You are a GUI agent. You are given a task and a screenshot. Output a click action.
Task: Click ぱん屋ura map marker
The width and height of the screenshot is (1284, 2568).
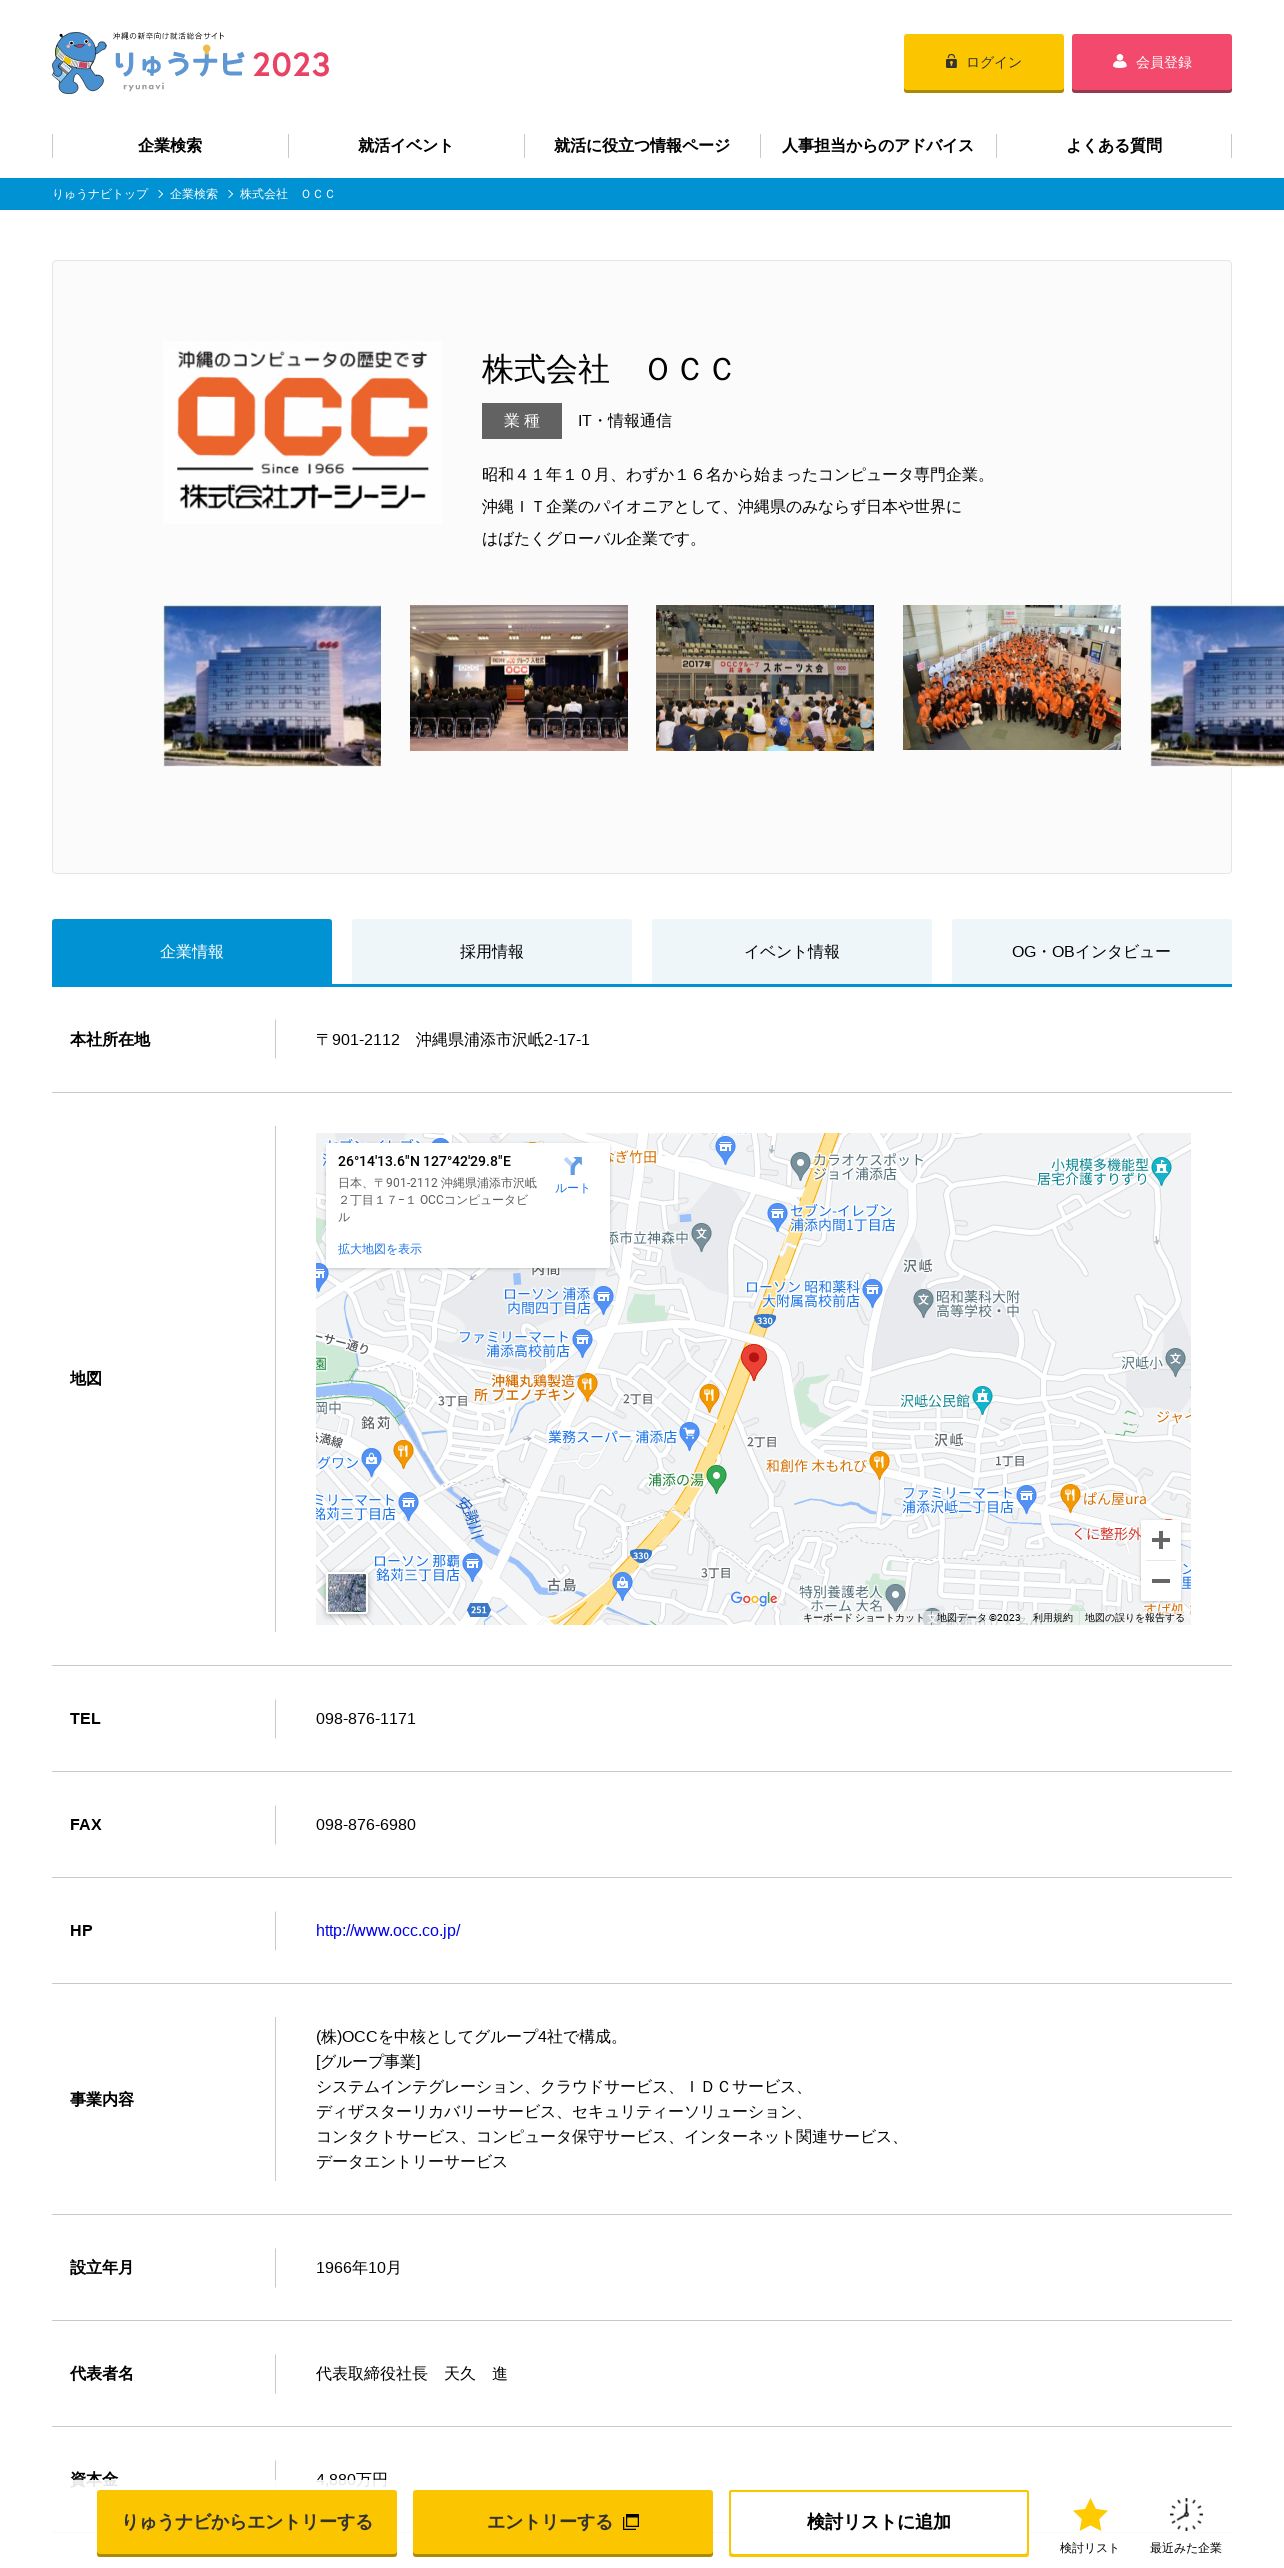click(x=1070, y=1497)
